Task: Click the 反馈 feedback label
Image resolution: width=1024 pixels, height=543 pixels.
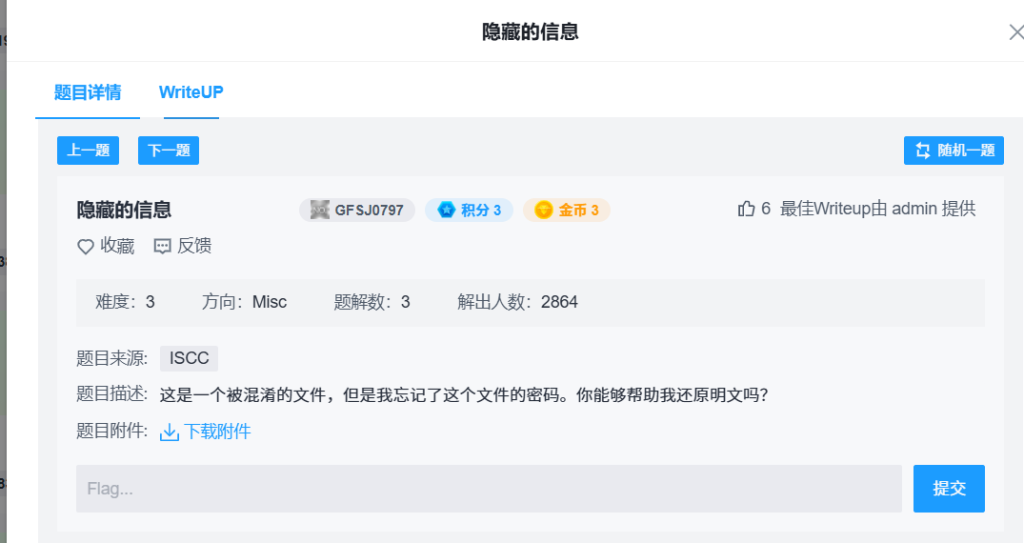Action: point(194,246)
